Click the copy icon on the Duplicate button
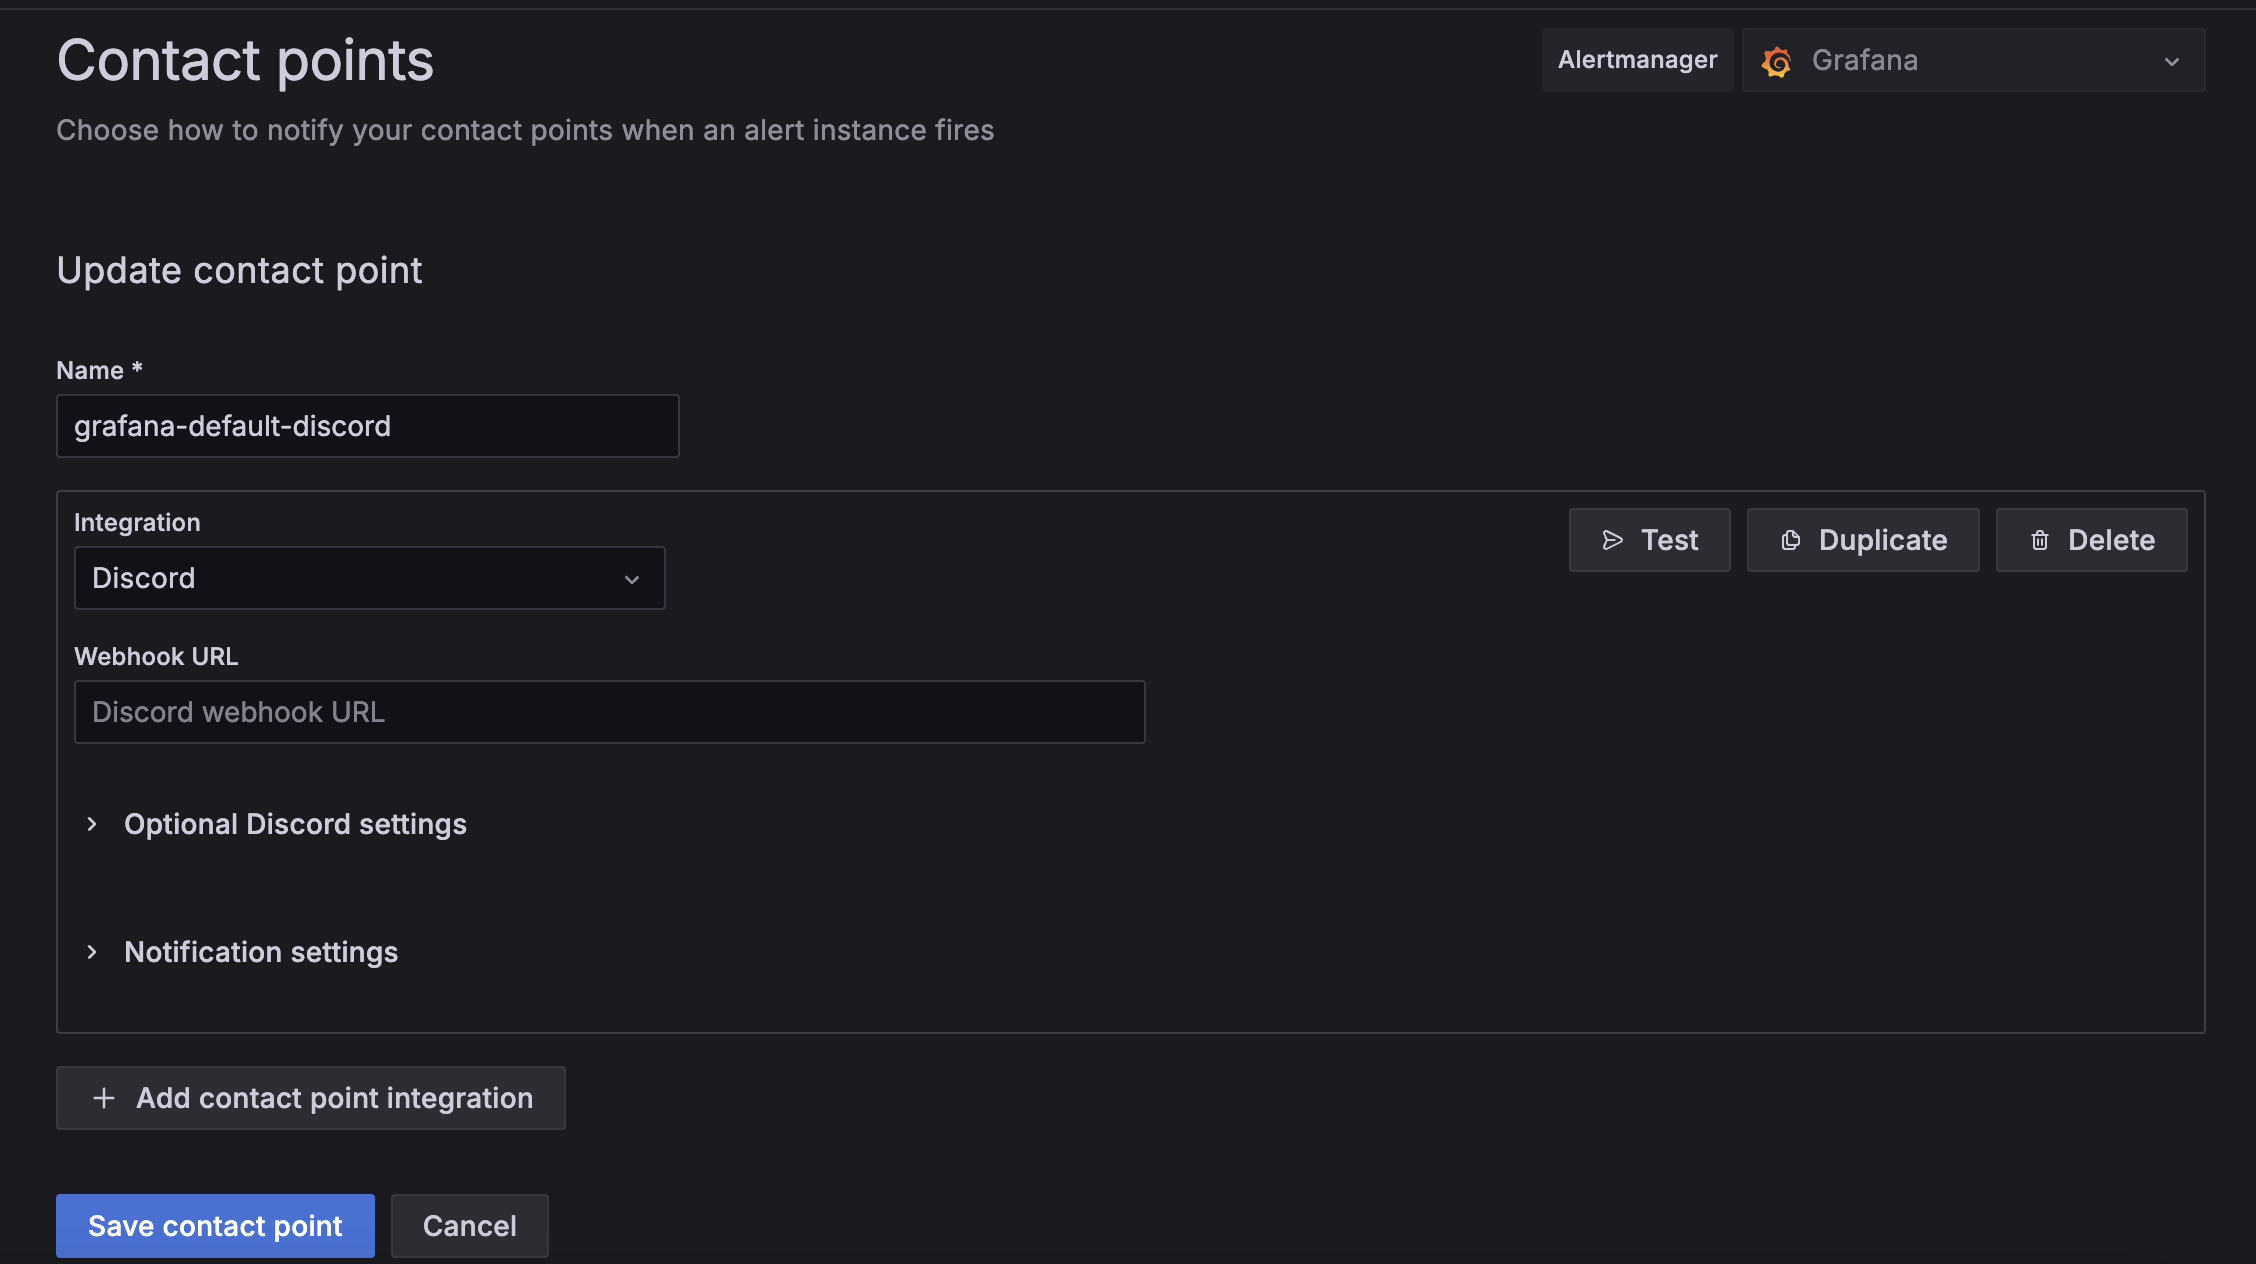 [1791, 540]
